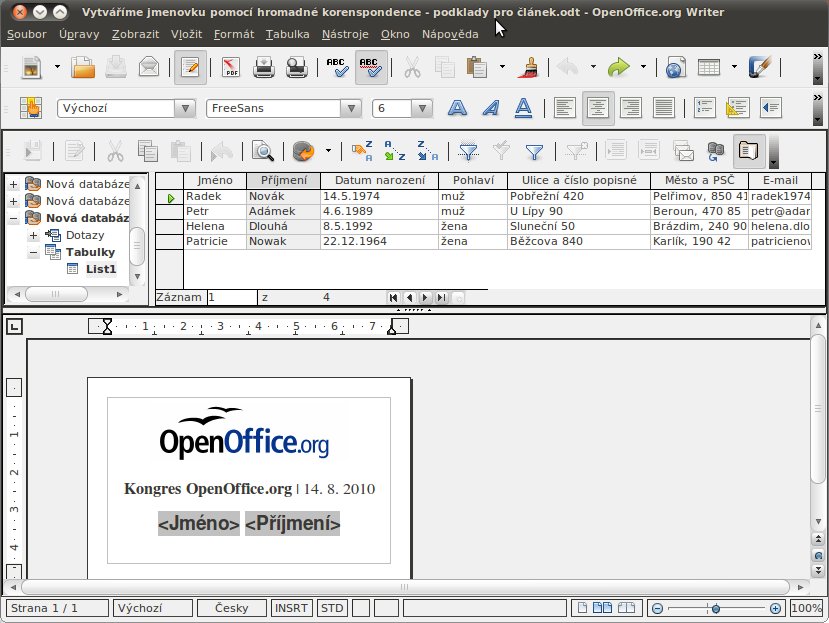Show data source of current document

pos(715,152)
